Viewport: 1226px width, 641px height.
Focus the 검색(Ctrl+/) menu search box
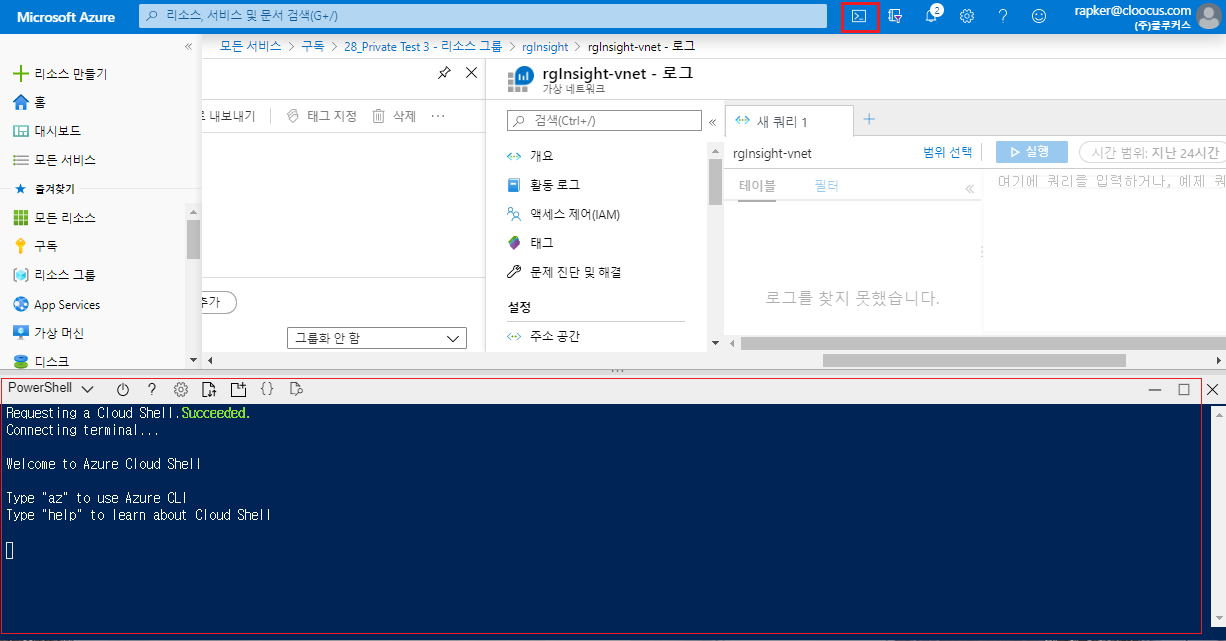(x=604, y=120)
